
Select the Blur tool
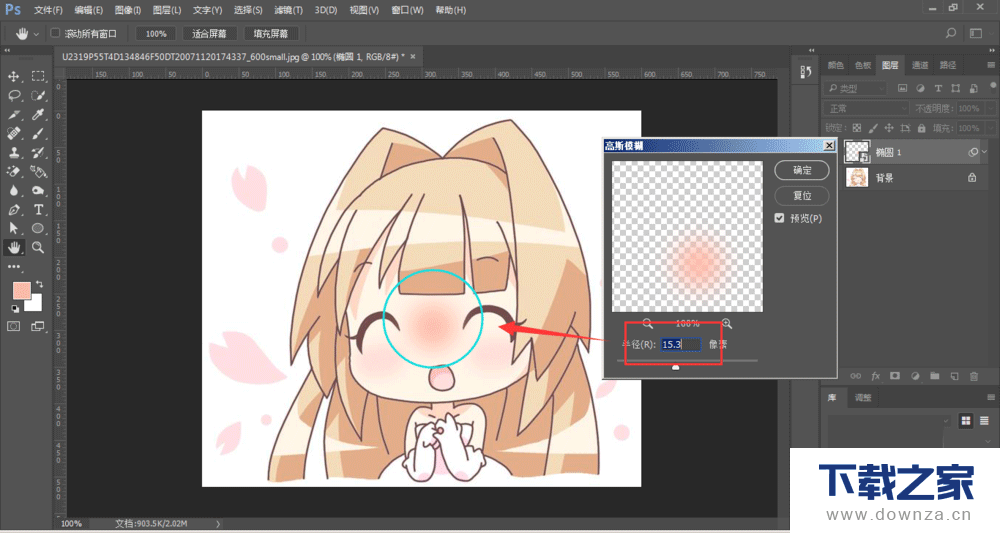pos(13,191)
